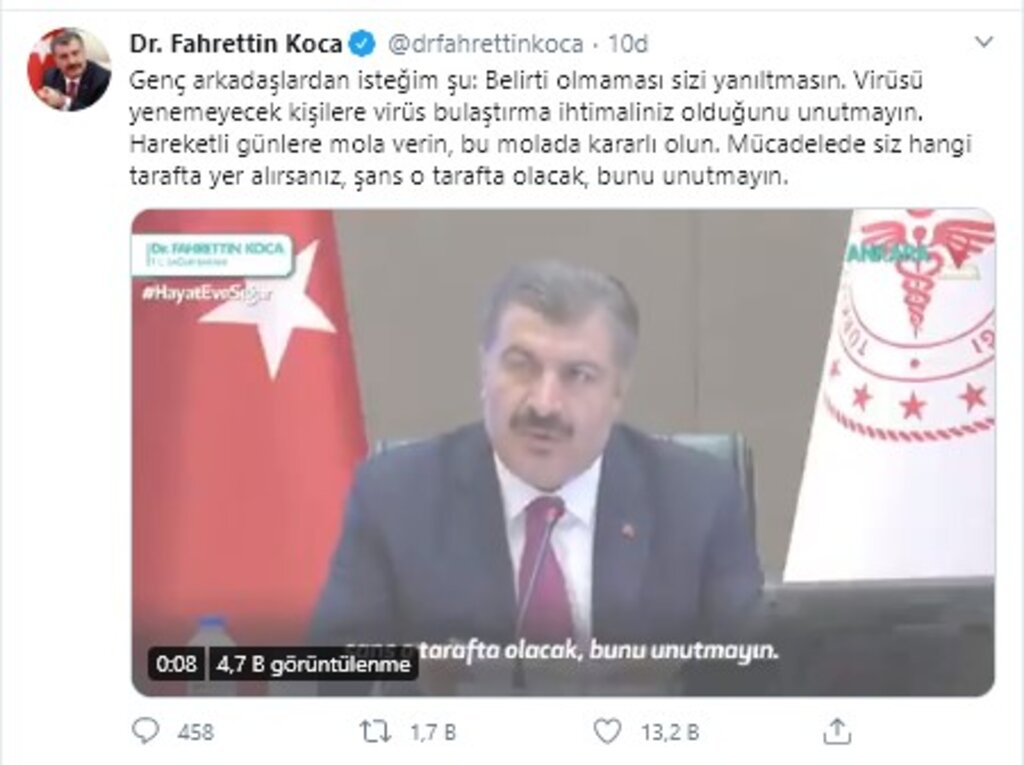Viewport: 1024px width, 765px height.
Task: Click the reply speech bubble icon
Action: [x=145, y=731]
